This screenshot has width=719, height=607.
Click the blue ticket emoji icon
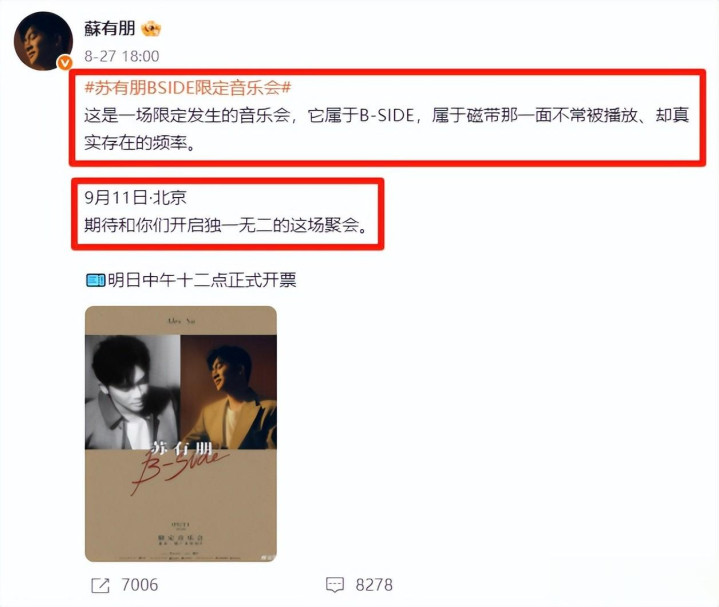(96, 280)
